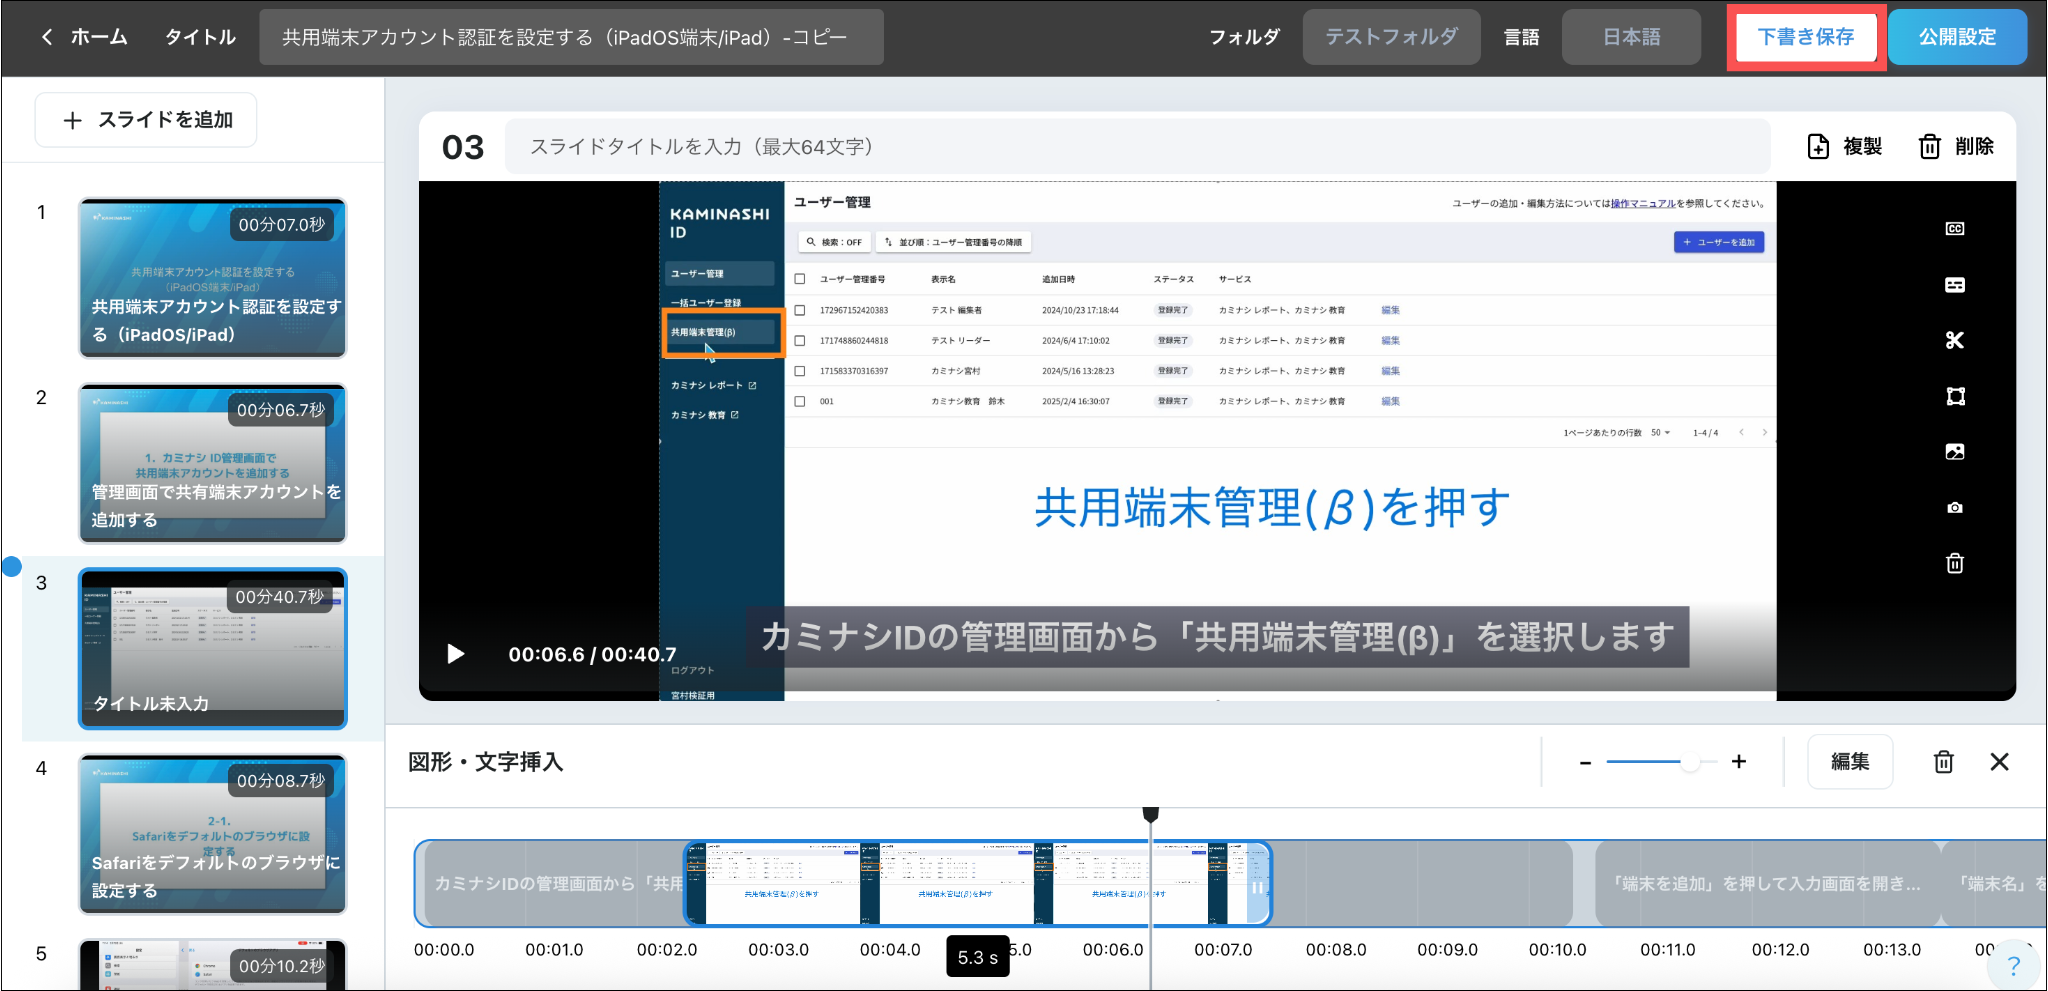Zoom out timeline with minus icon

point(1585,762)
